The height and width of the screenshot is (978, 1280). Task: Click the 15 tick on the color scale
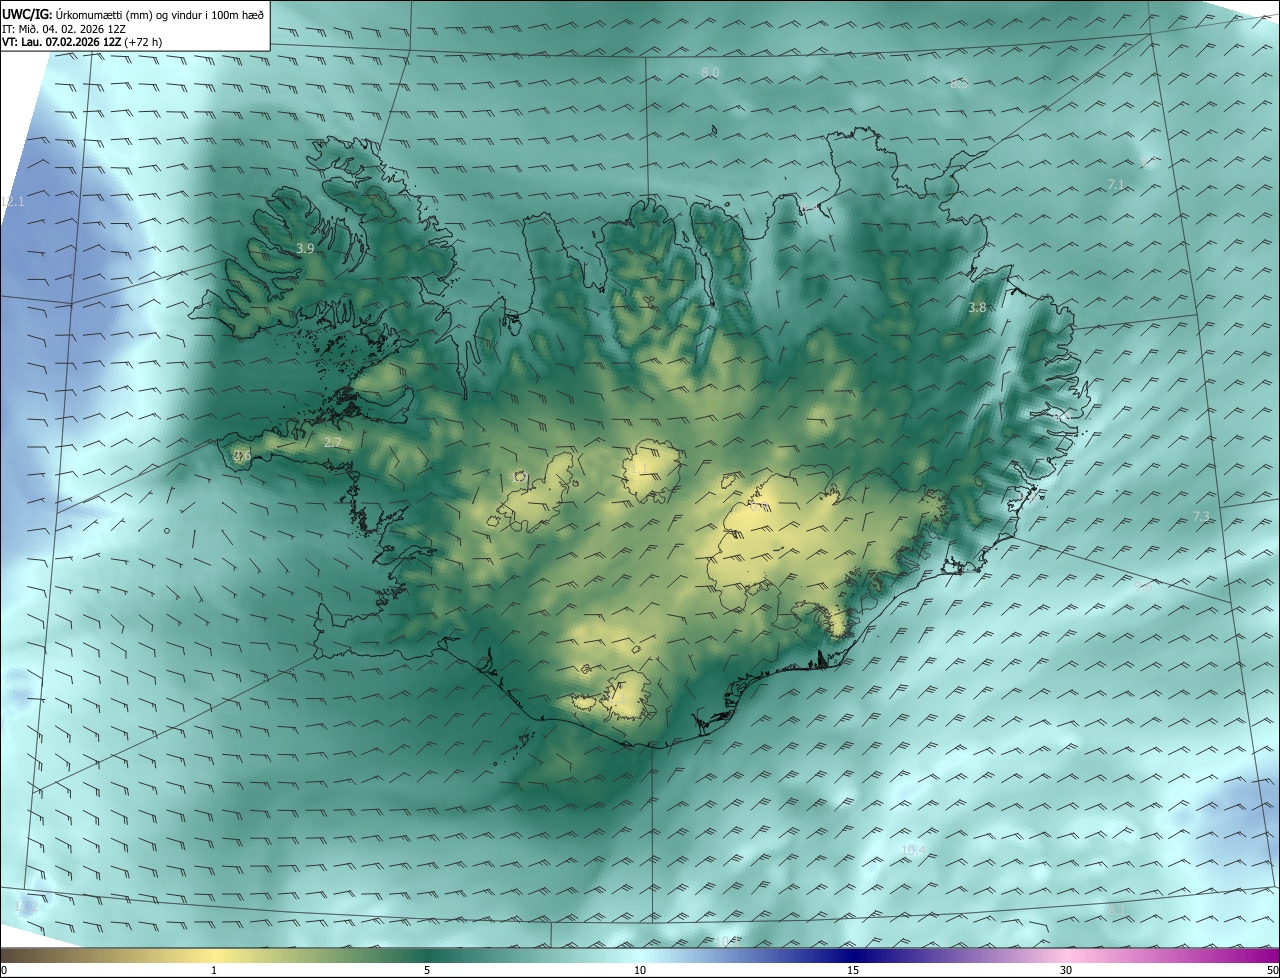853,970
